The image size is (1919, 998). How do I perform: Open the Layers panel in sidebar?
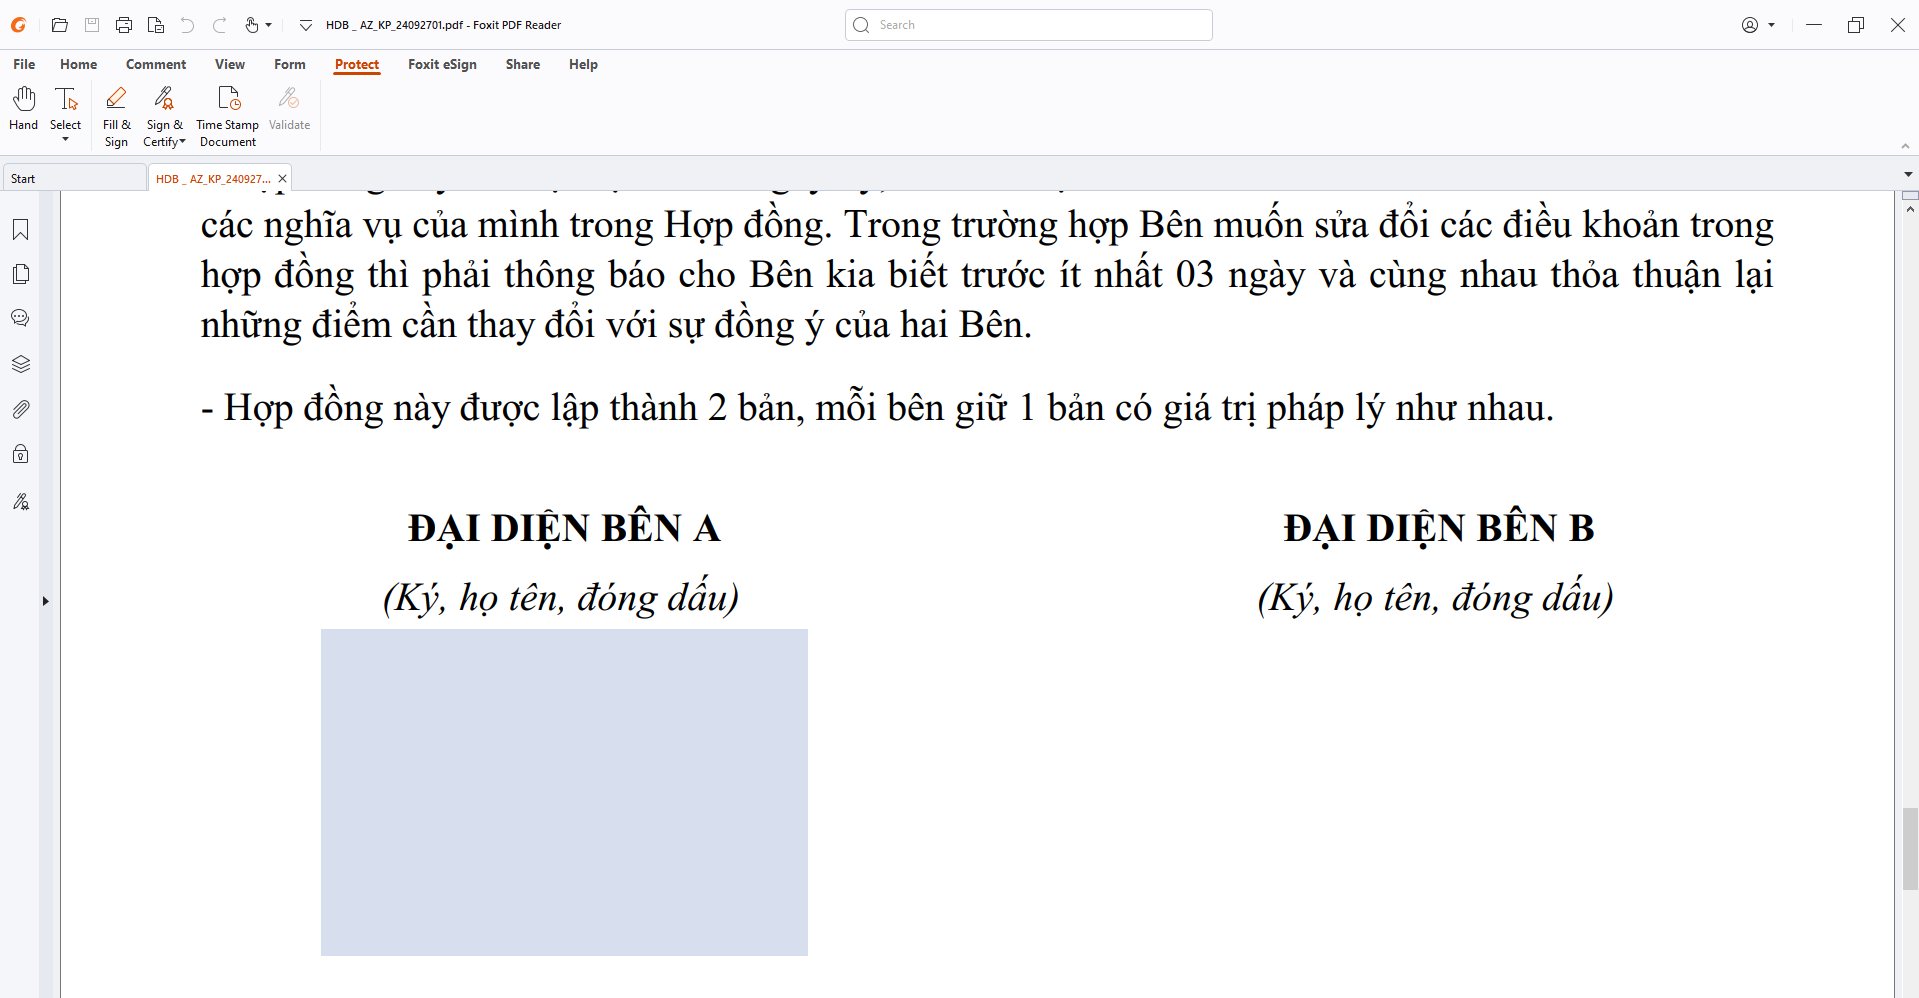pyautogui.click(x=20, y=364)
